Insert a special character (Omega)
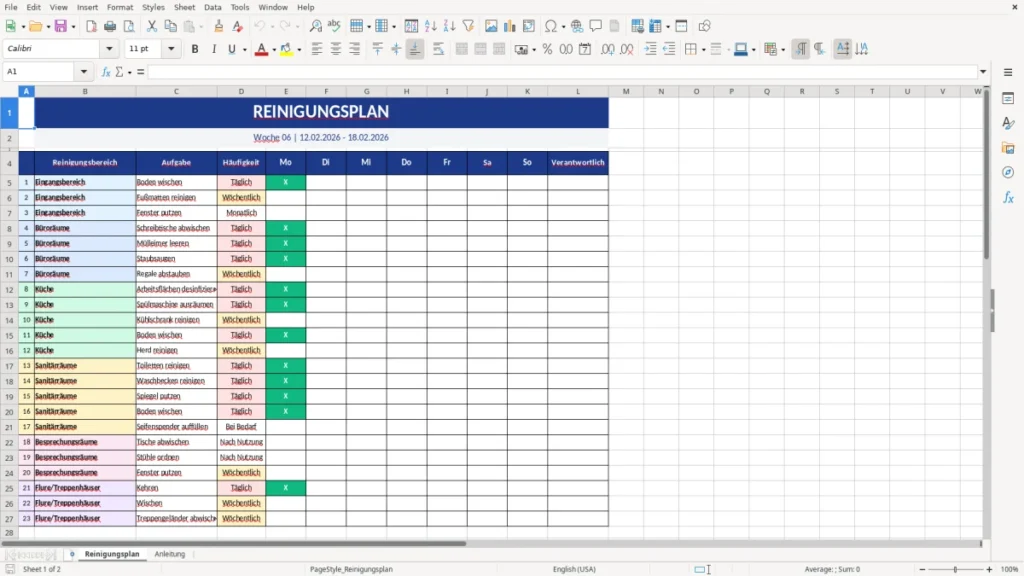 (551, 26)
